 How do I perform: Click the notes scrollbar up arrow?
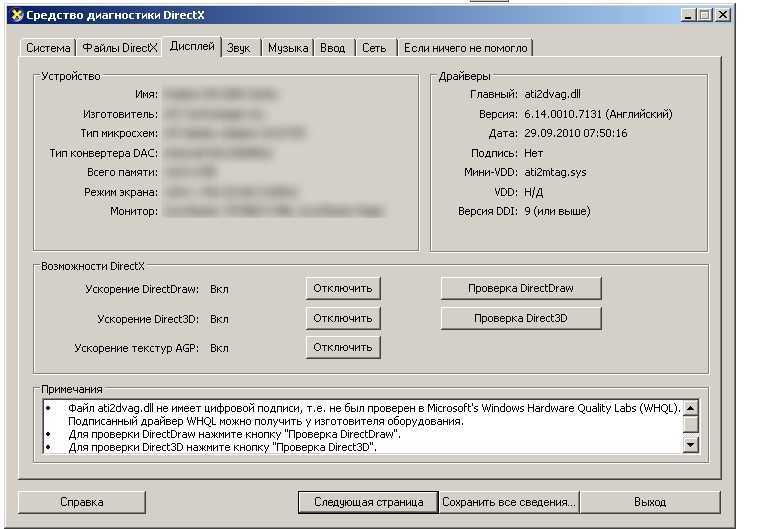(x=691, y=408)
